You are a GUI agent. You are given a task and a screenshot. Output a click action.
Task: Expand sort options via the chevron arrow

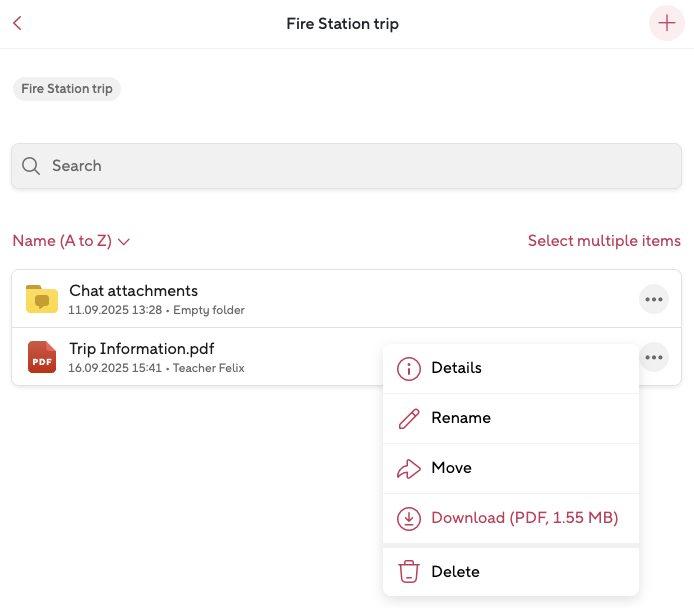124,242
